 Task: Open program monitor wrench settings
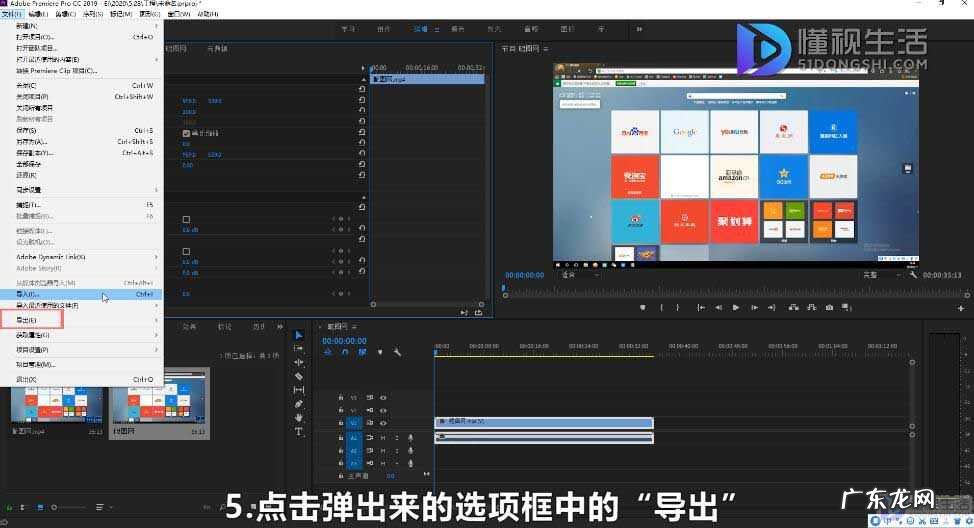point(913,275)
